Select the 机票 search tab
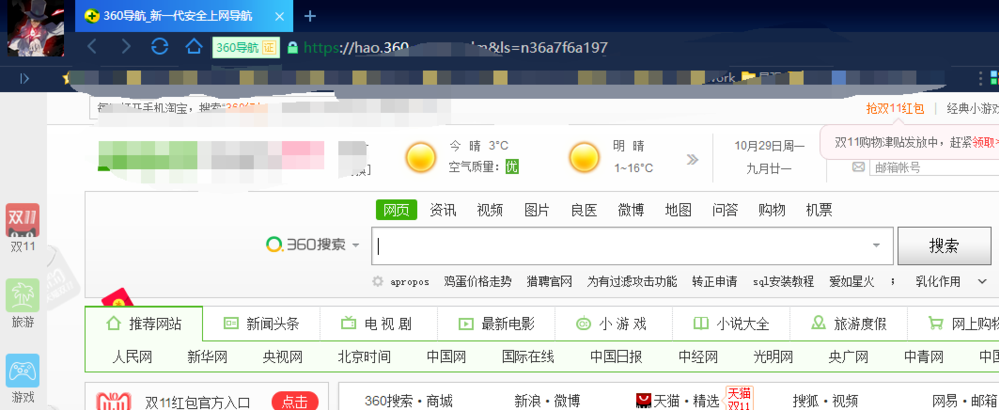Image resolution: width=999 pixels, height=410 pixels. (819, 210)
